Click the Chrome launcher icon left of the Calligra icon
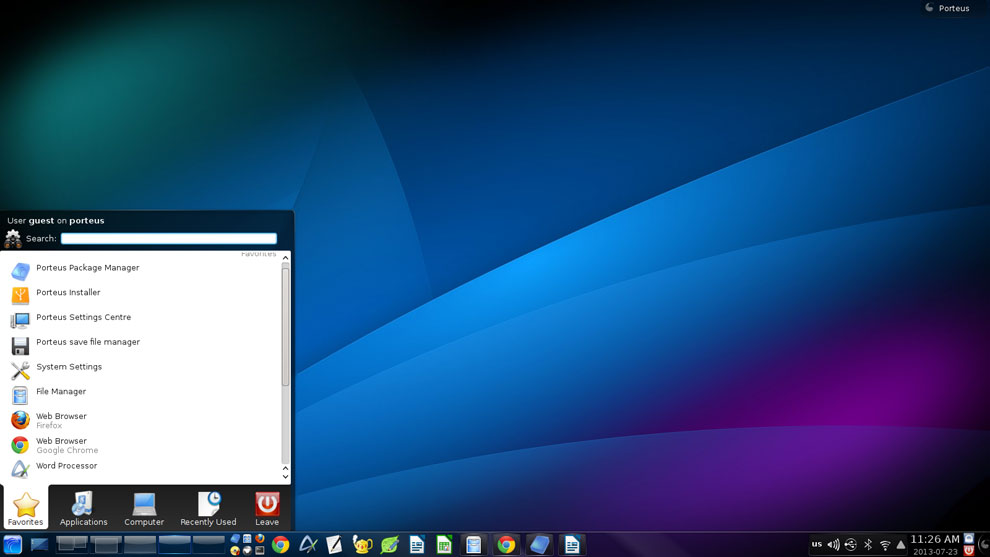The height and width of the screenshot is (557, 990). pyautogui.click(x=280, y=544)
